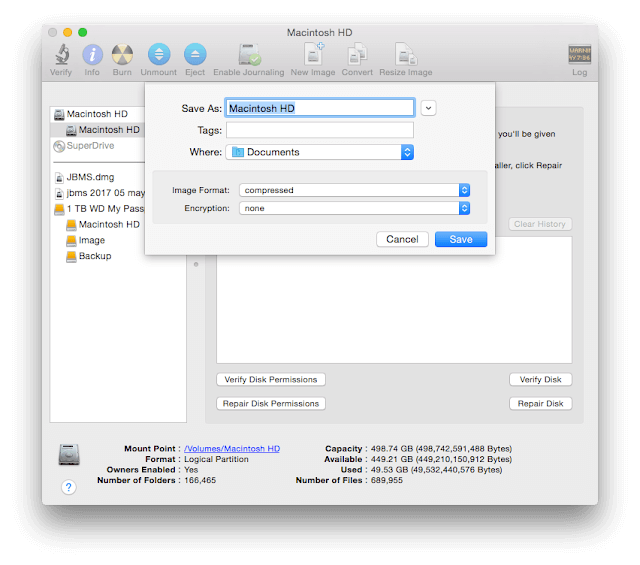Click the SuperDrive optical drive icon
The width and height of the screenshot is (640, 565).
[x=59, y=146]
